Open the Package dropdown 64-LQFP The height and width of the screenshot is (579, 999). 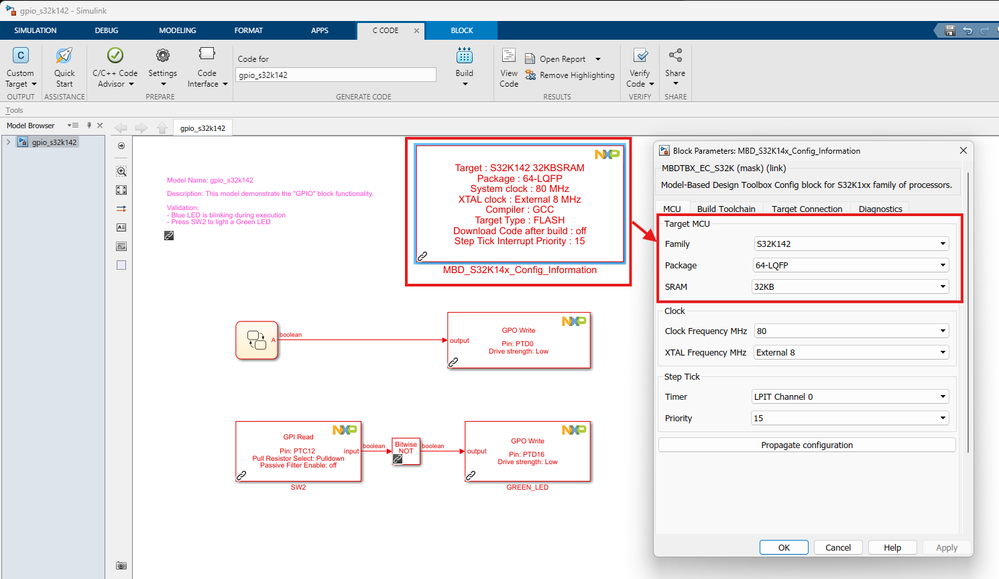(851, 265)
